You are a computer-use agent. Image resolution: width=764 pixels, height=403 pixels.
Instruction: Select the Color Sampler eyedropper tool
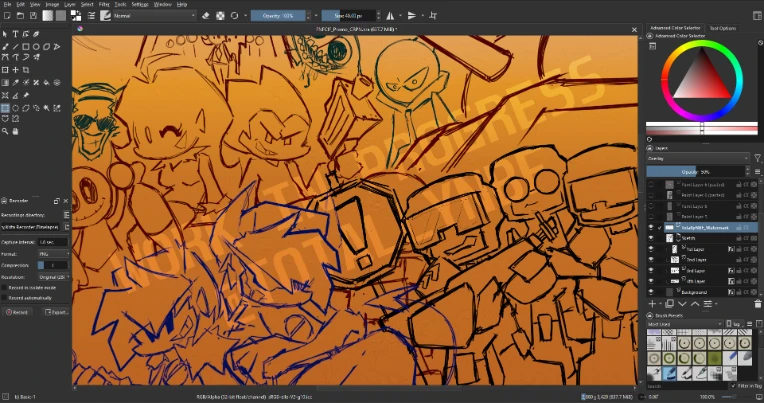(x=16, y=82)
